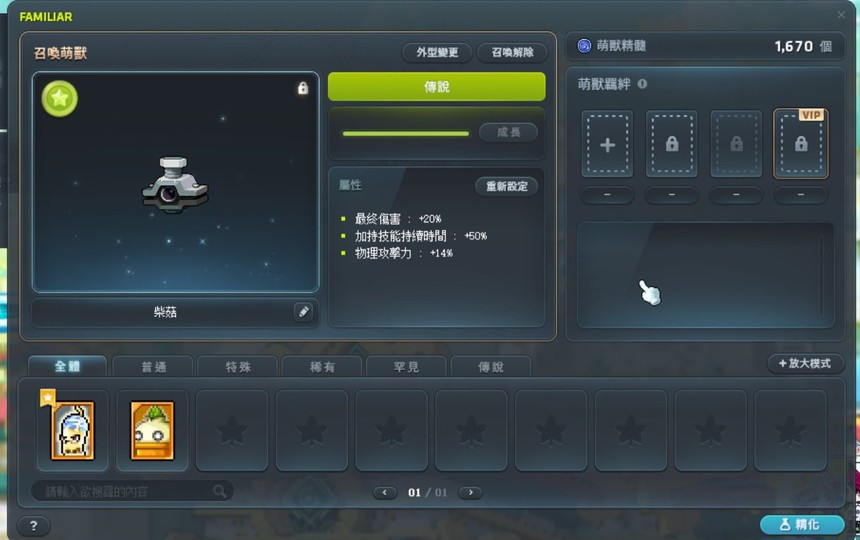
Task: Go to the previous familiar page
Action: pos(384,492)
